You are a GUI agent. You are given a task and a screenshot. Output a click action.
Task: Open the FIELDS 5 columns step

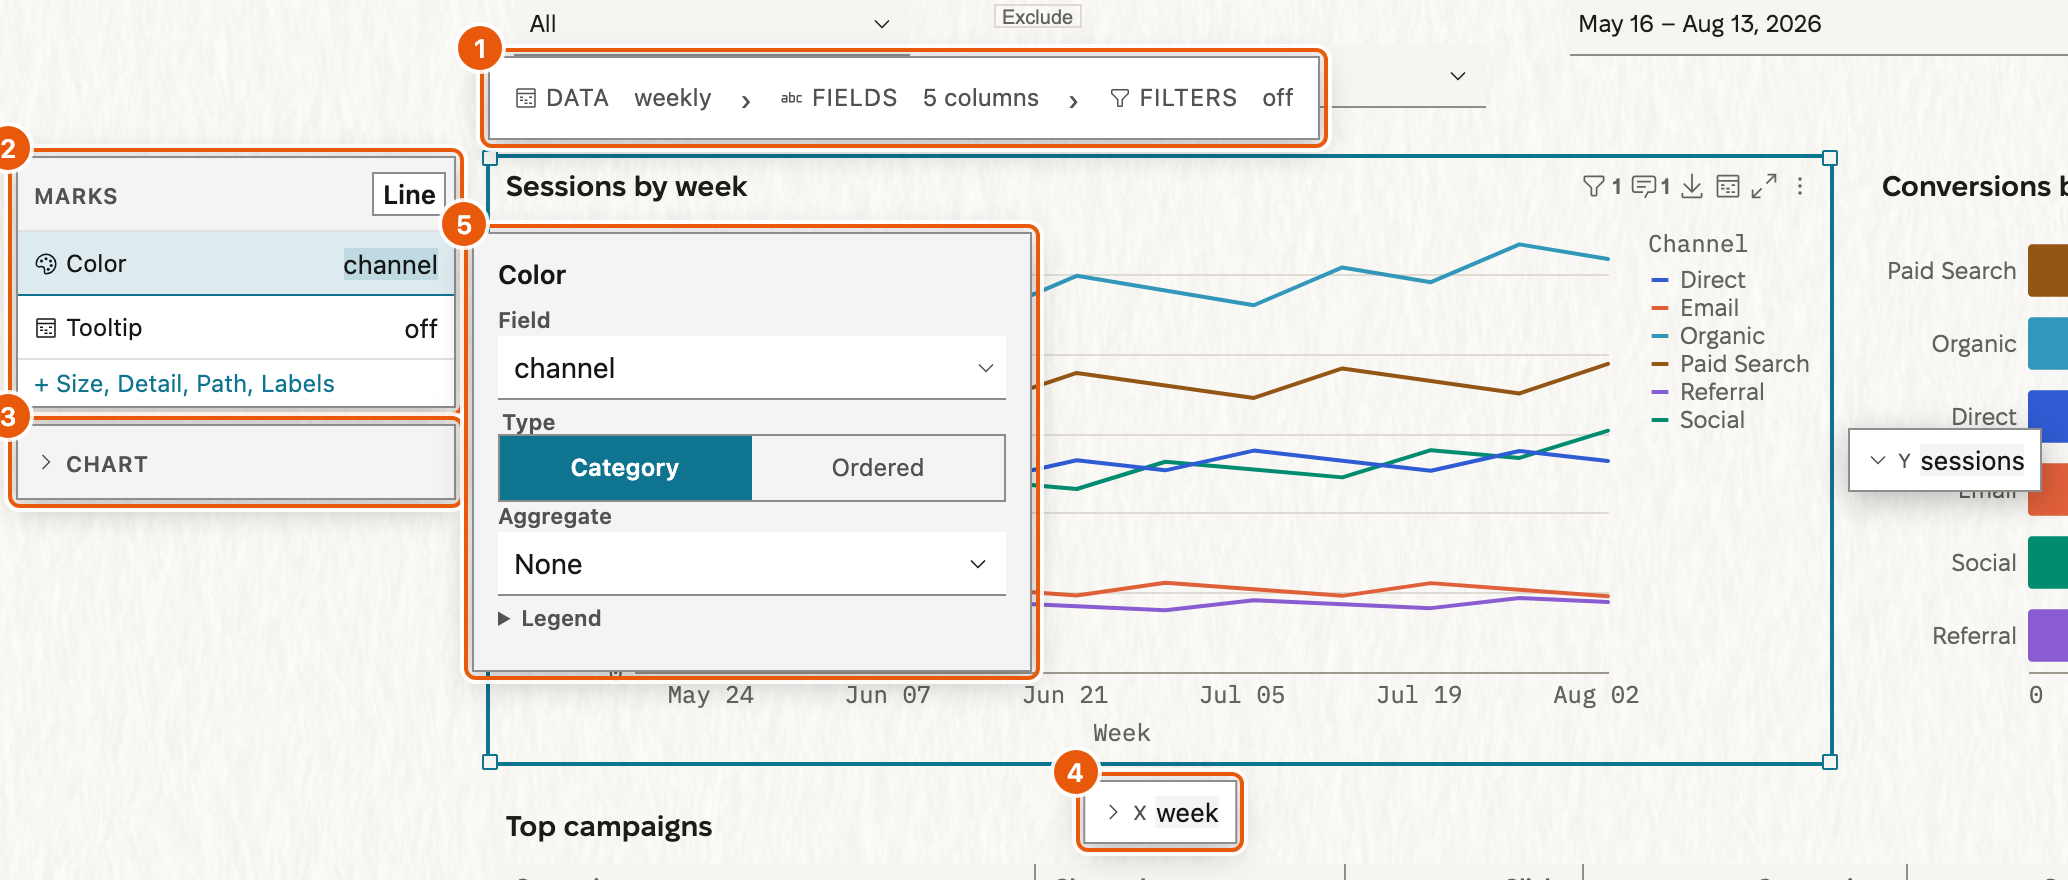909,98
